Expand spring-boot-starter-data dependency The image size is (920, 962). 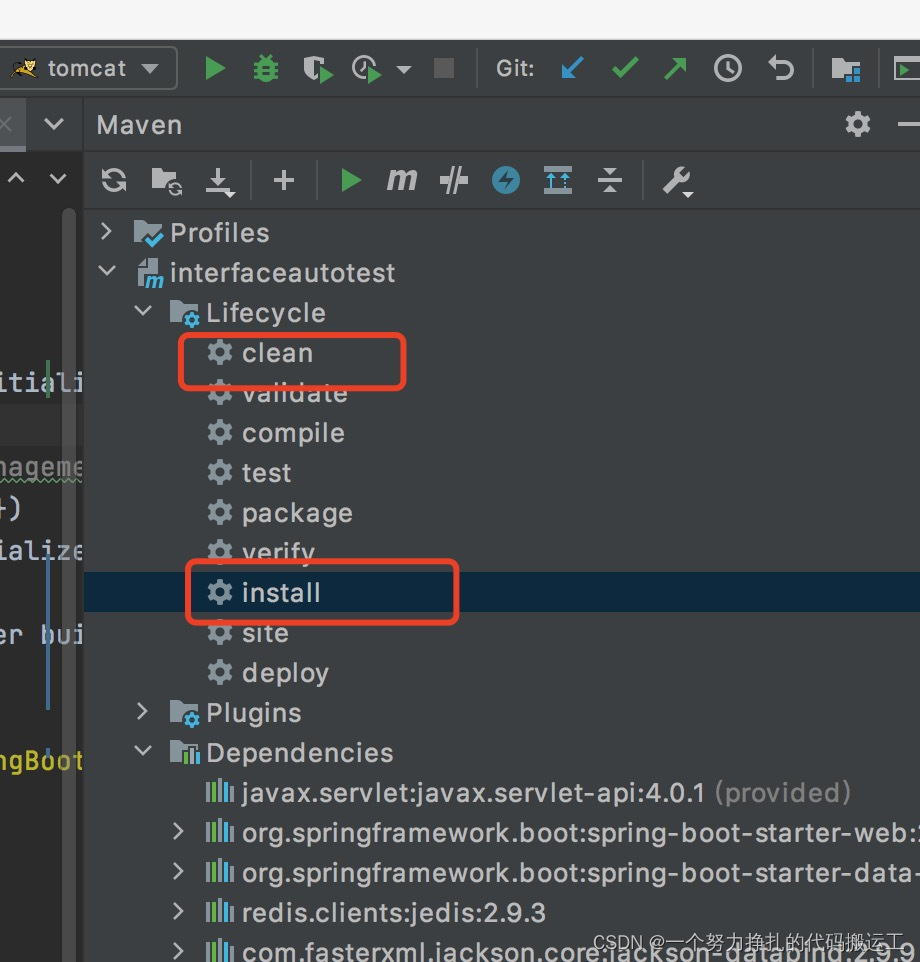pos(178,871)
